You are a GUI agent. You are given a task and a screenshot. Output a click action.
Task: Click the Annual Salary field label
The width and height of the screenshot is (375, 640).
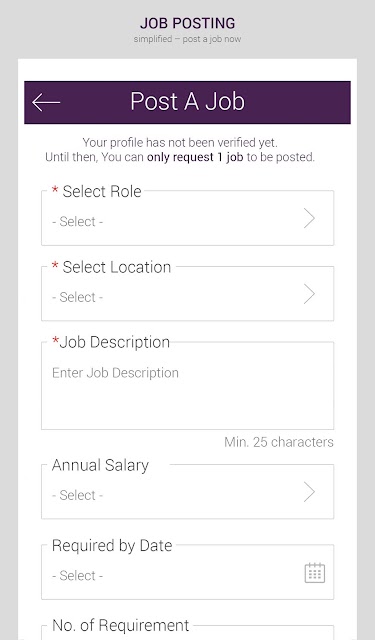[100, 465]
